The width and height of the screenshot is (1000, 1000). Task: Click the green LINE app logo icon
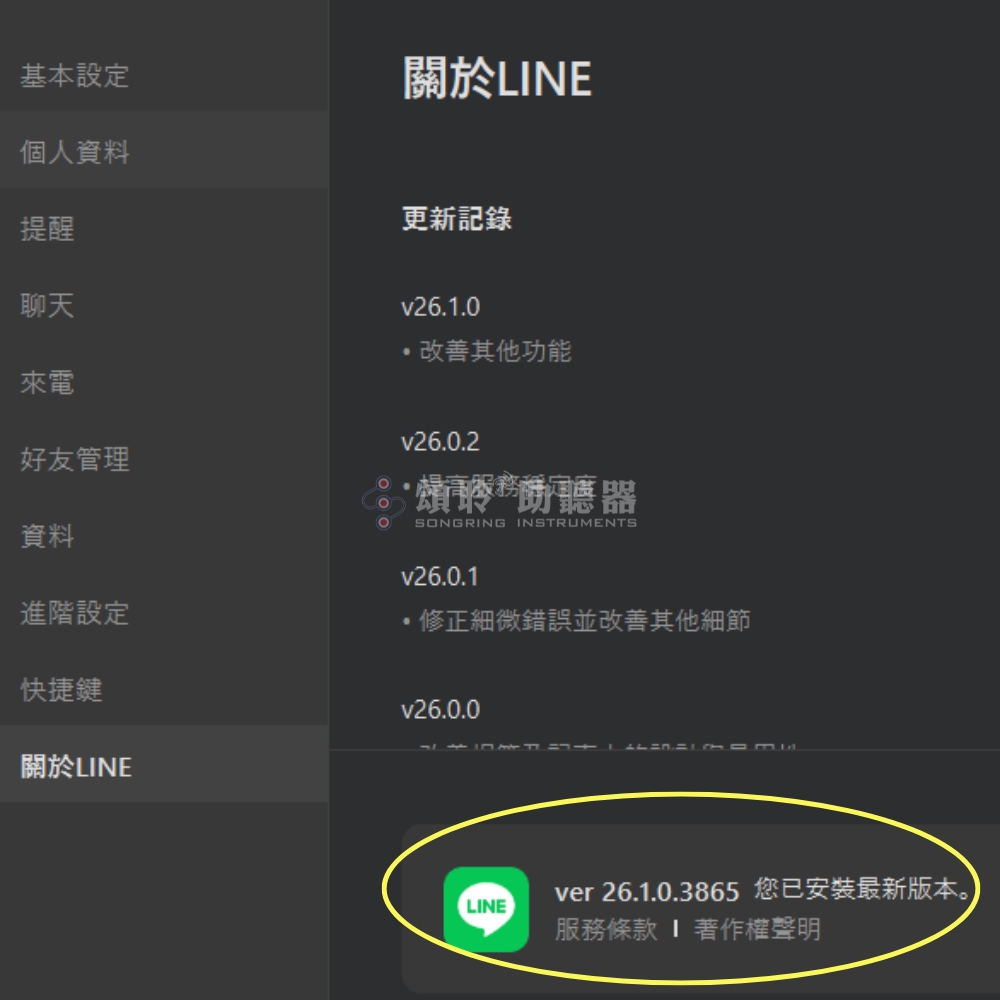[x=486, y=909]
